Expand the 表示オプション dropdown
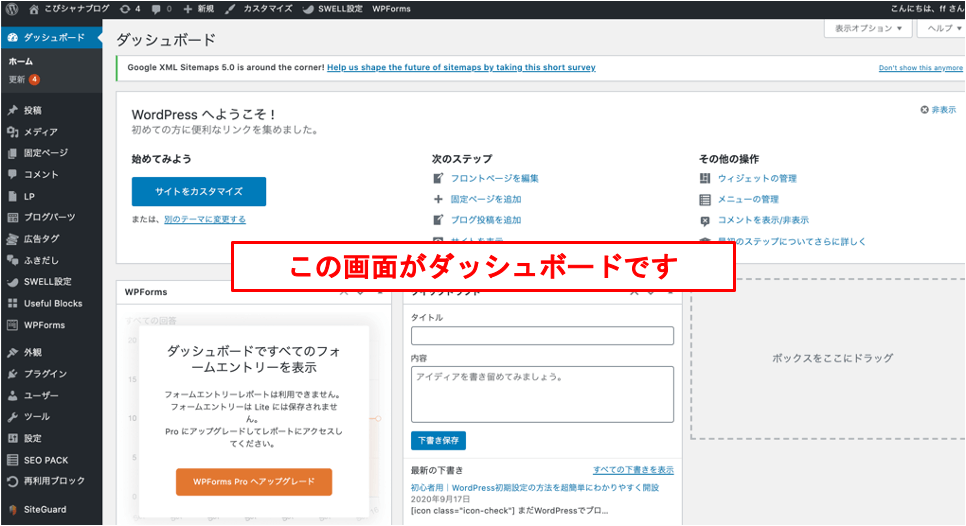The width and height of the screenshot is (966, 526). (868, 28)
